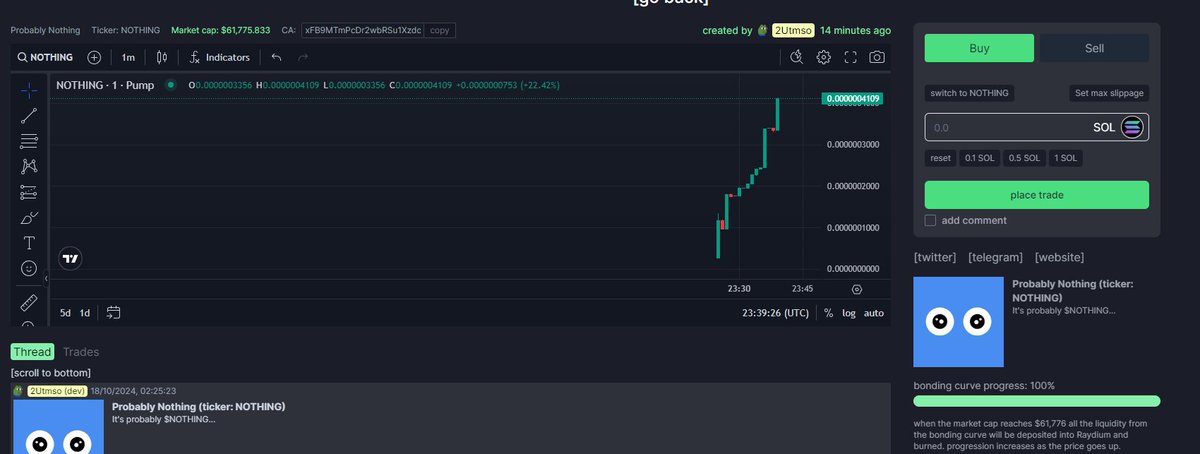
Task: Collapse the drawing toolbar with side arrow
Action: coord(46,278)
